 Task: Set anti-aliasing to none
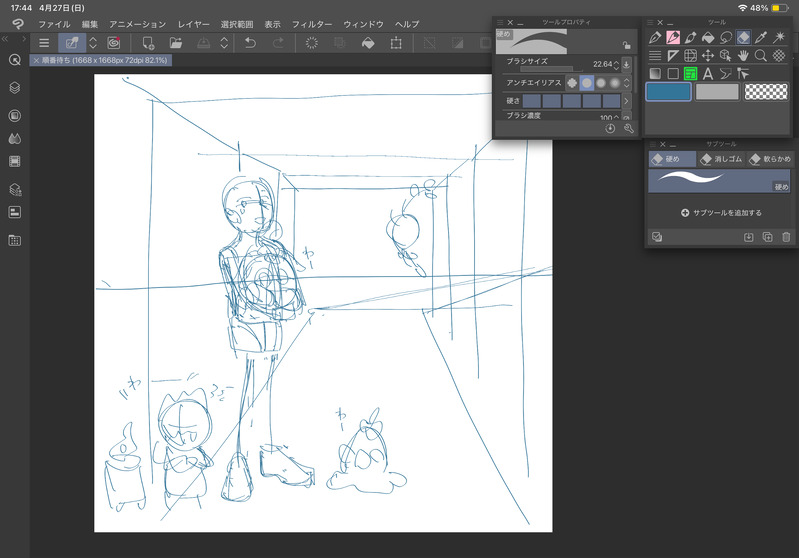click(572, 83)
